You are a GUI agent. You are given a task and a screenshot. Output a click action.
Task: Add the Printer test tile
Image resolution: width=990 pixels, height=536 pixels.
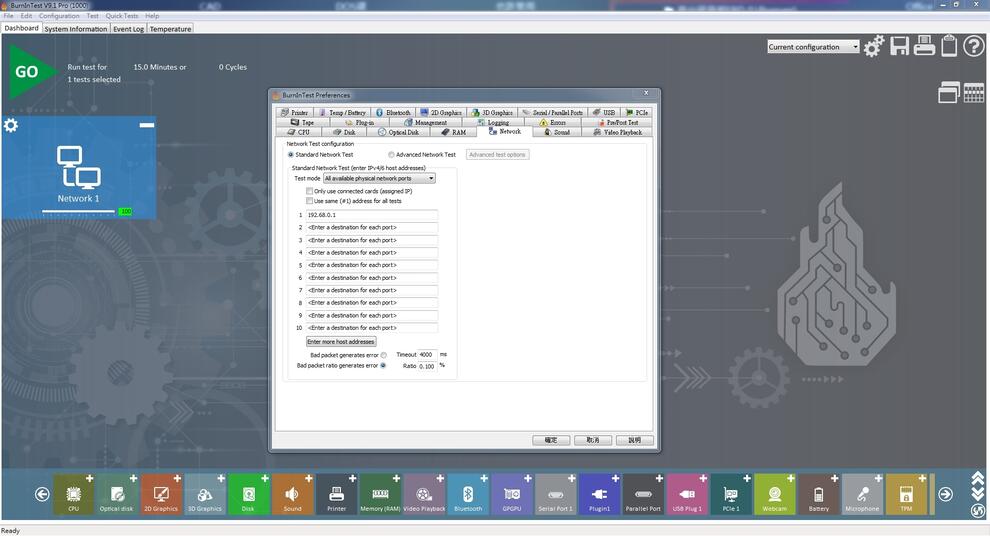click(352, 479)
